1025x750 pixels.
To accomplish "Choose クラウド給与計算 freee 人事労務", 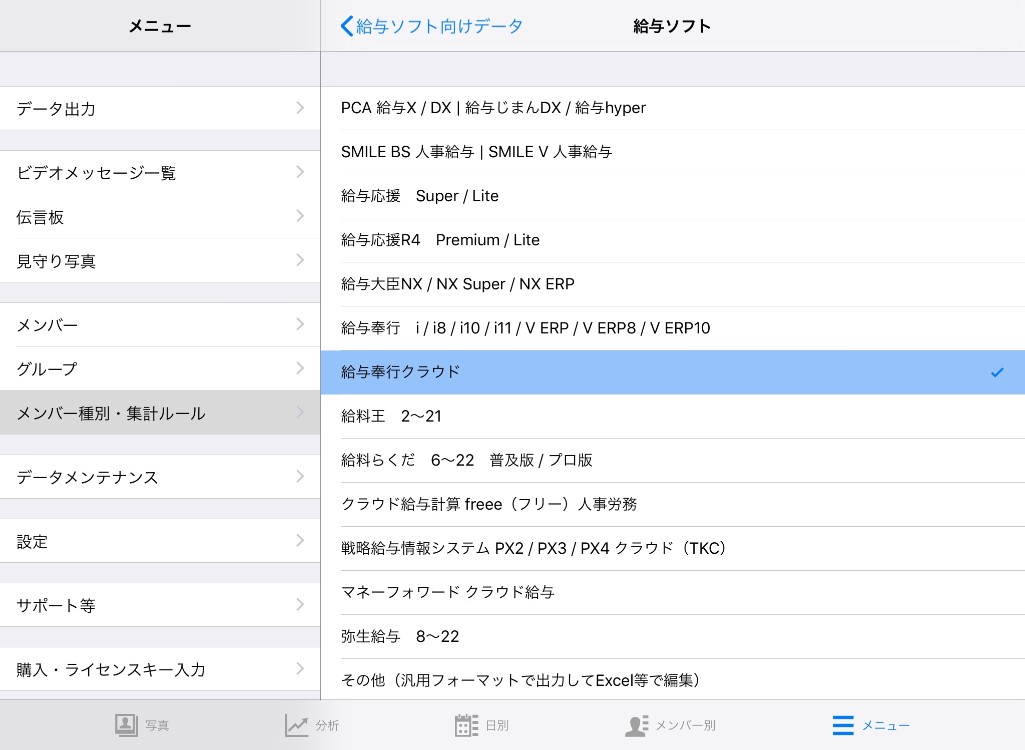I will [x=673, y=504].
